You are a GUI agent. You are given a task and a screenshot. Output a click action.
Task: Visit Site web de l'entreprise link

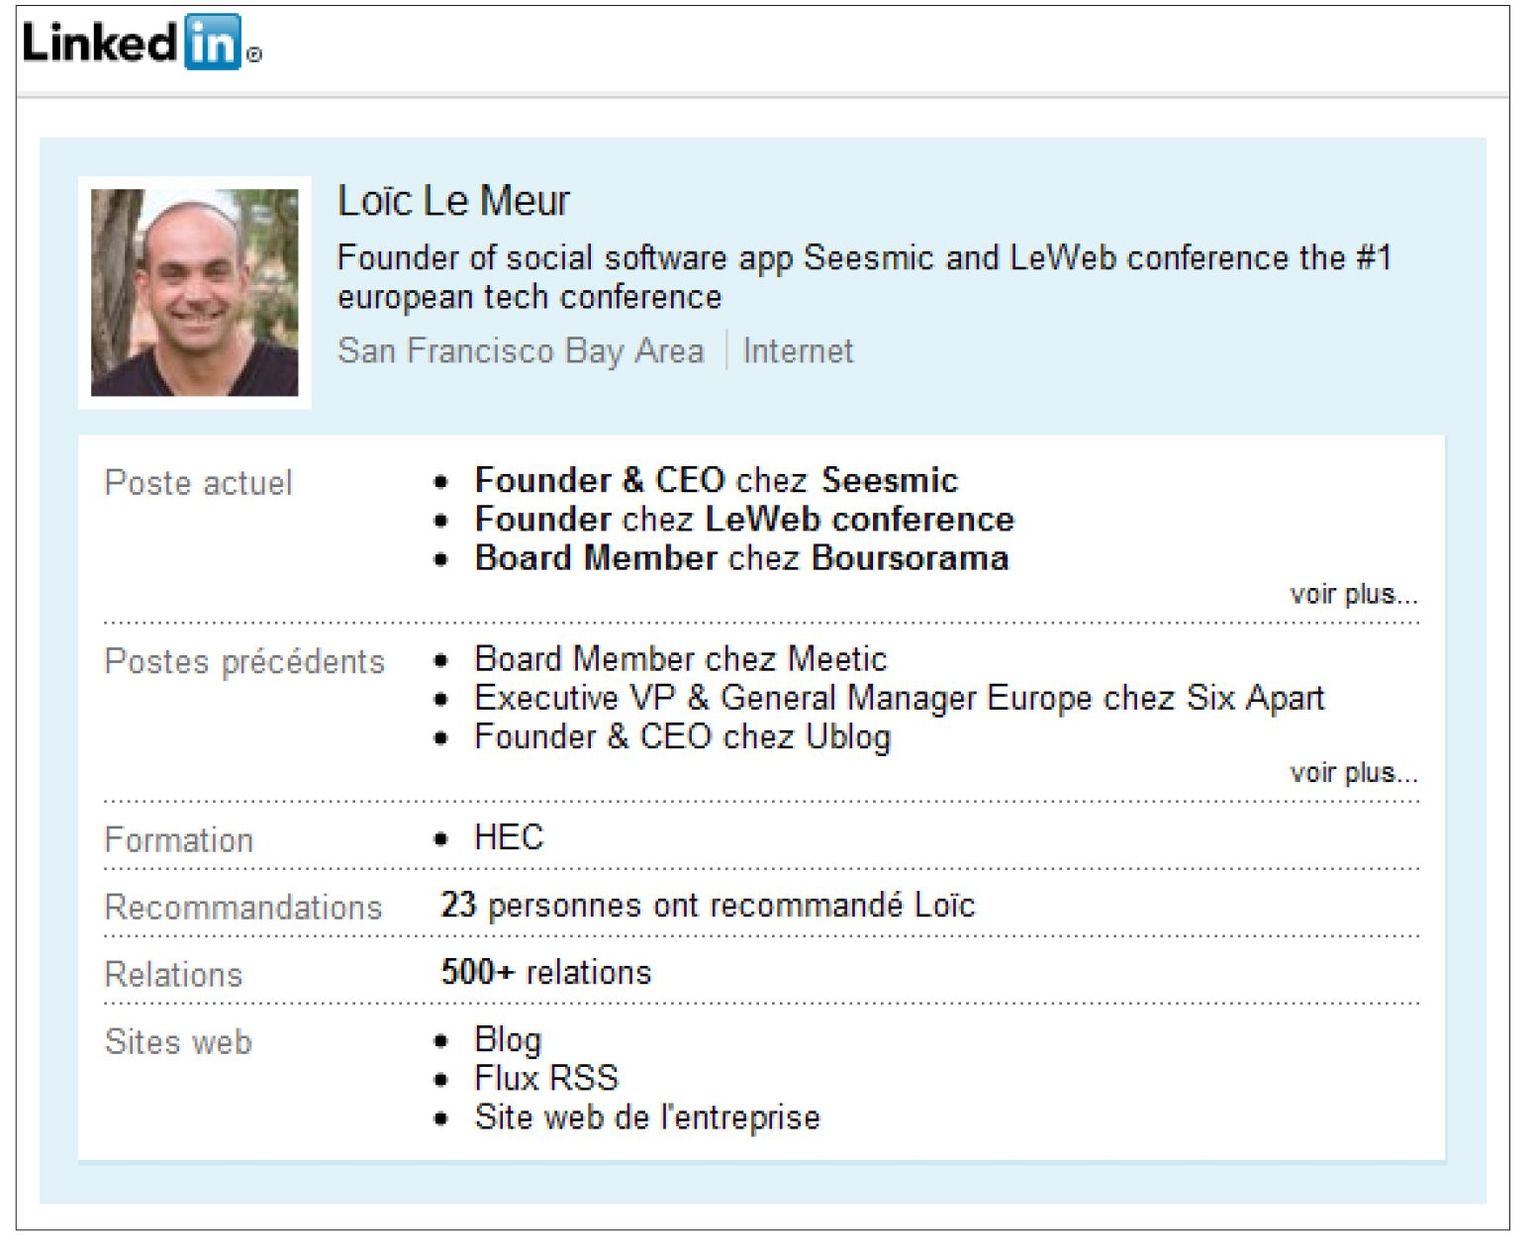click(646, 1117)
